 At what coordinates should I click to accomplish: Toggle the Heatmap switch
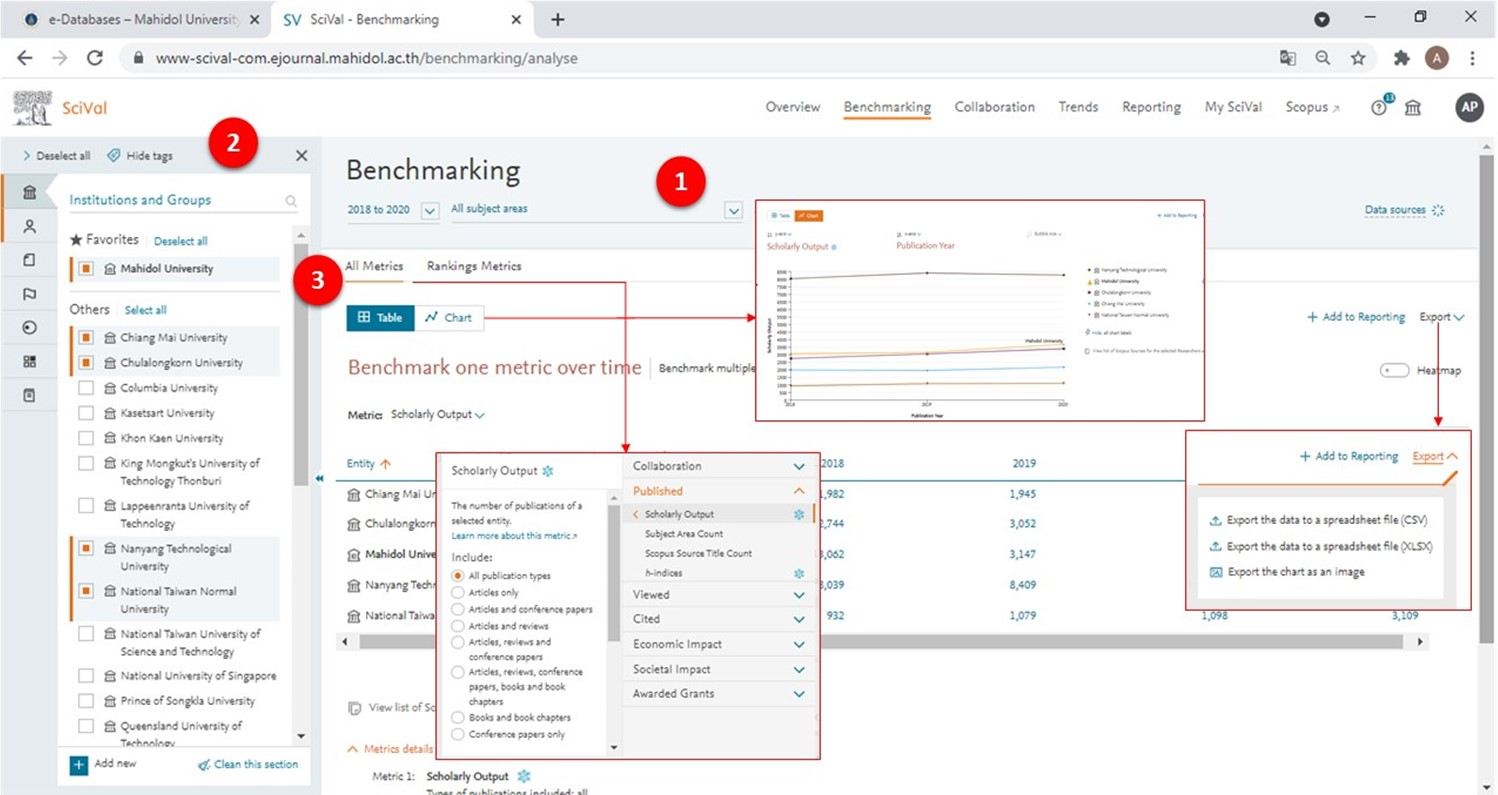click(x=1394, y=371)
